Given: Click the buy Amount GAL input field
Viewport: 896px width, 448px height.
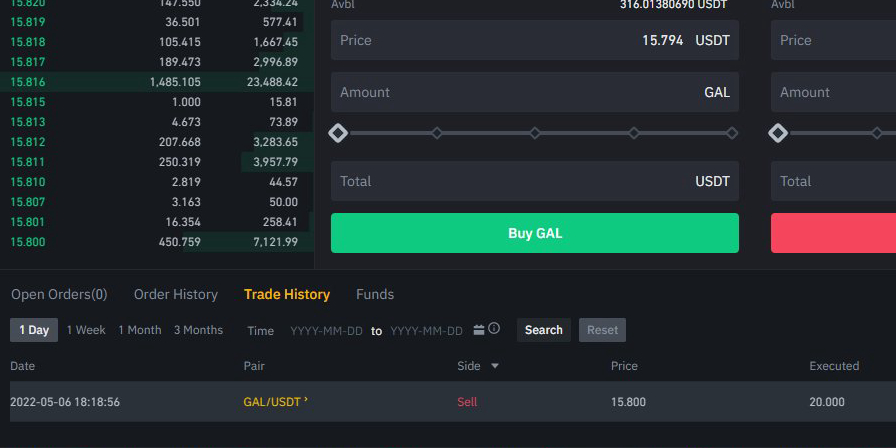Looking at the screenshot, I should 535,92.
